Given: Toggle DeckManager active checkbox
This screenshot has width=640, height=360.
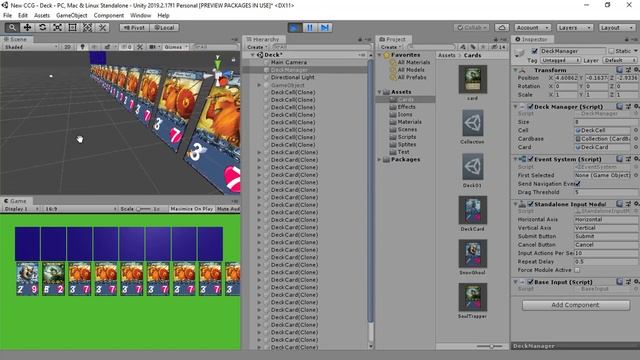Looking at the screenshot, I should pos(535,51).
